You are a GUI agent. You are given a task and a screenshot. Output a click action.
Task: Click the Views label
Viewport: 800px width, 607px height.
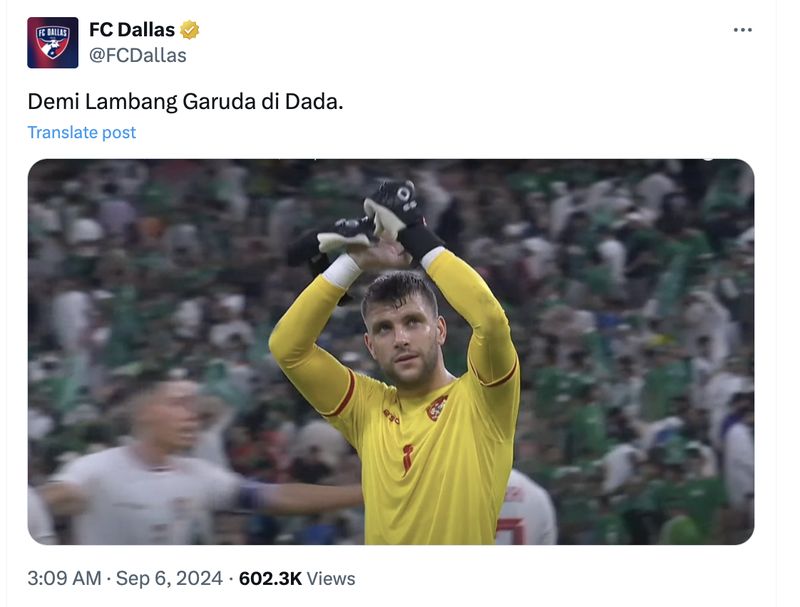pos(331,578)
